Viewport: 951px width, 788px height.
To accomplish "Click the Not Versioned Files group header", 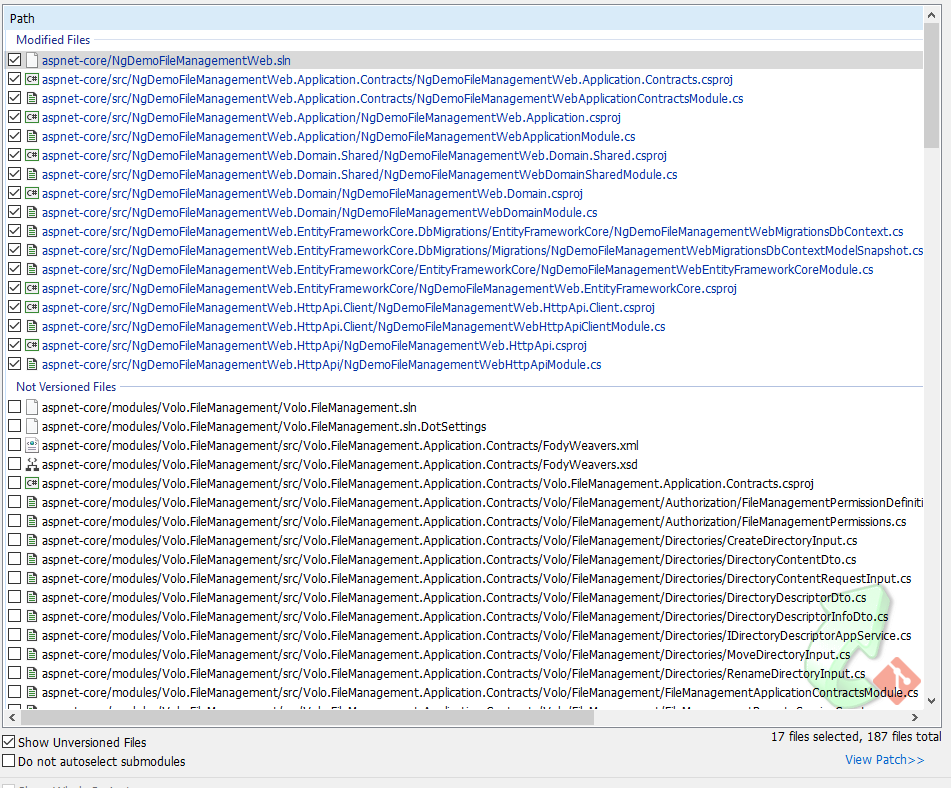I will point(66,387).
